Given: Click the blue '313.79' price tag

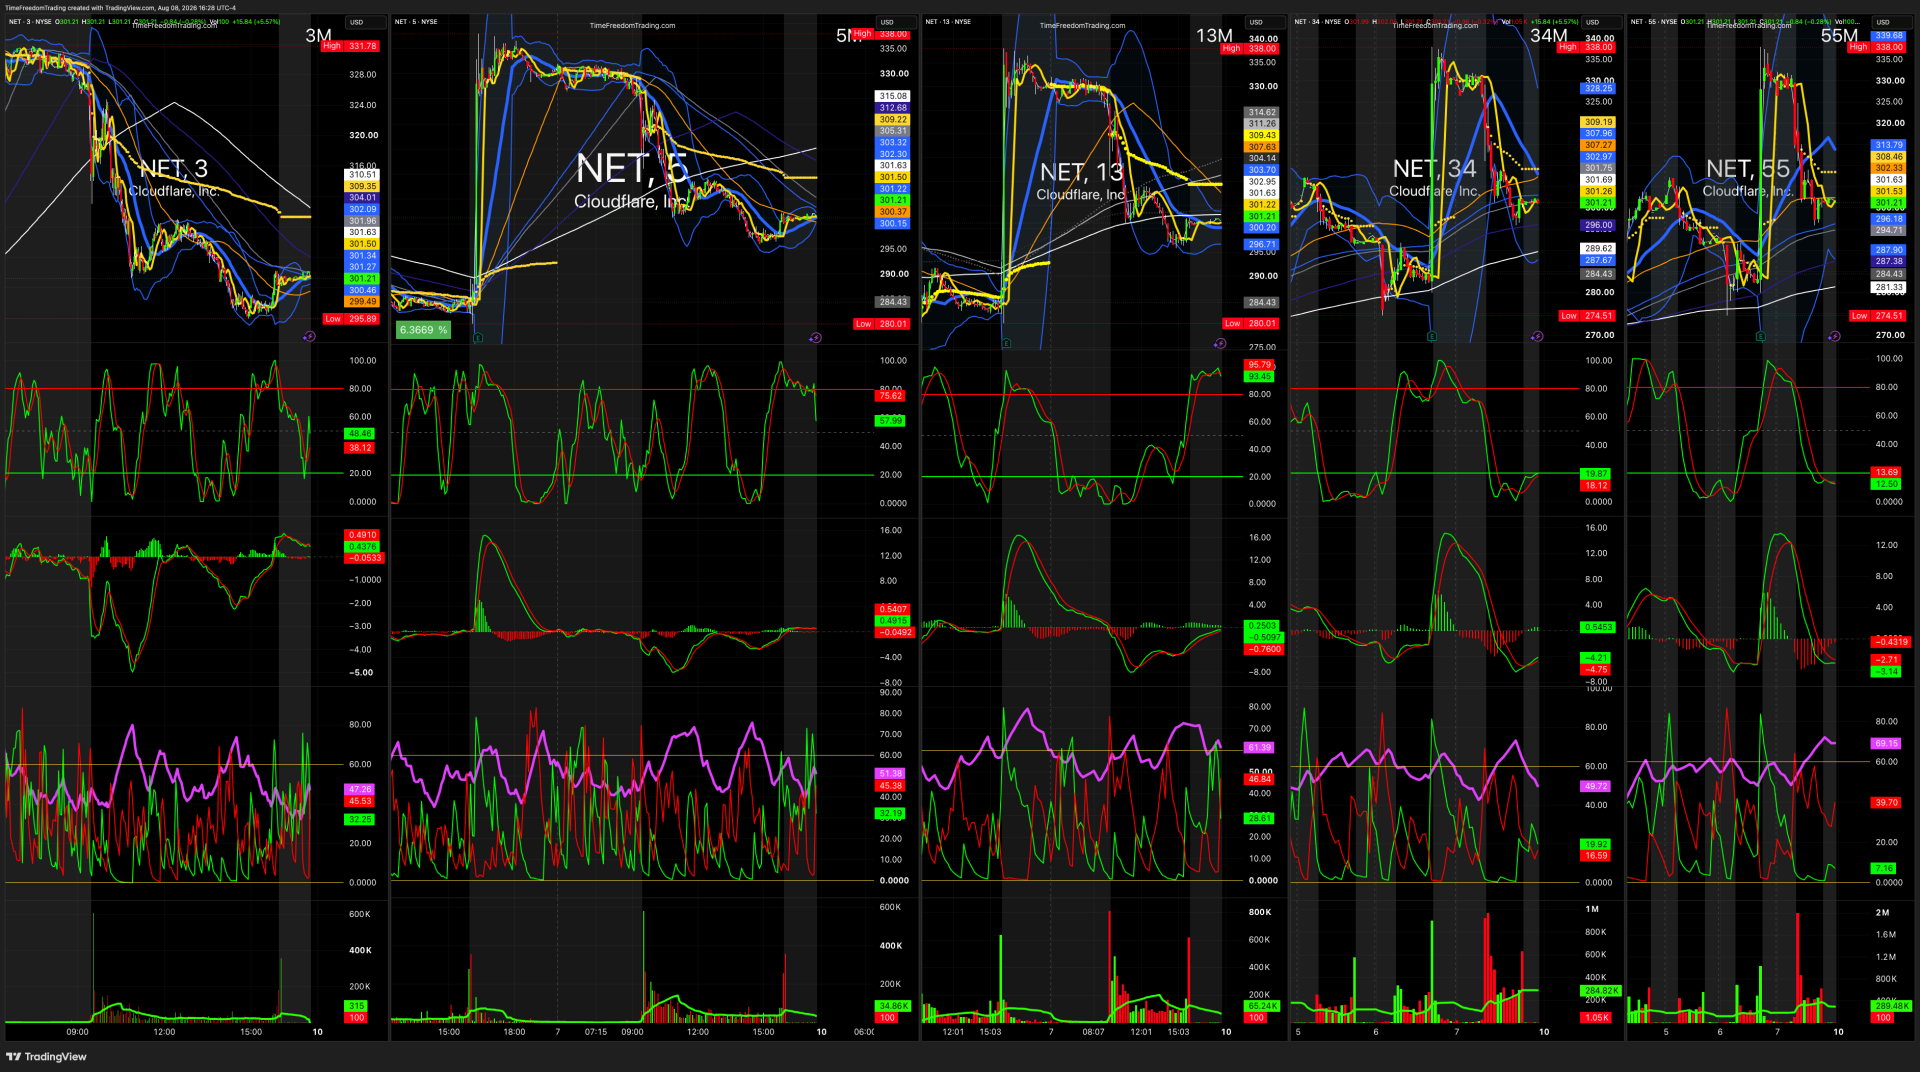Looking at the screenshot, I should coord(1889,145).
